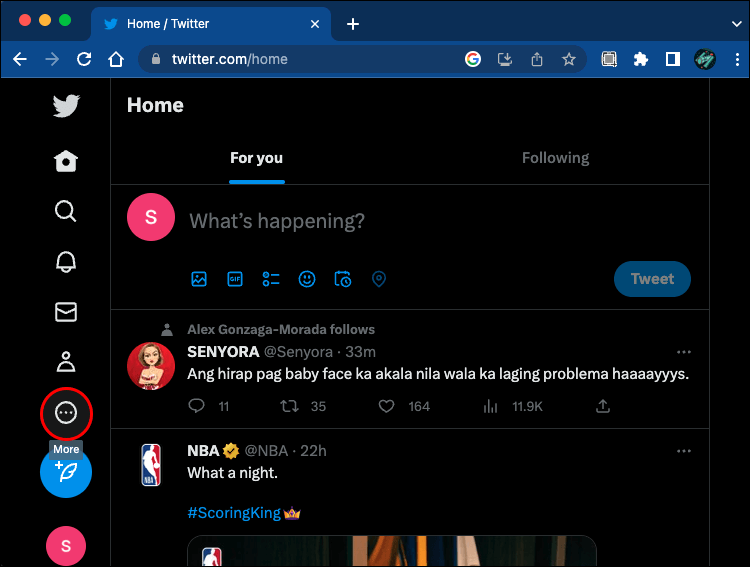Open the account switcher avatar at sidebar bottom

pos(66,546)
